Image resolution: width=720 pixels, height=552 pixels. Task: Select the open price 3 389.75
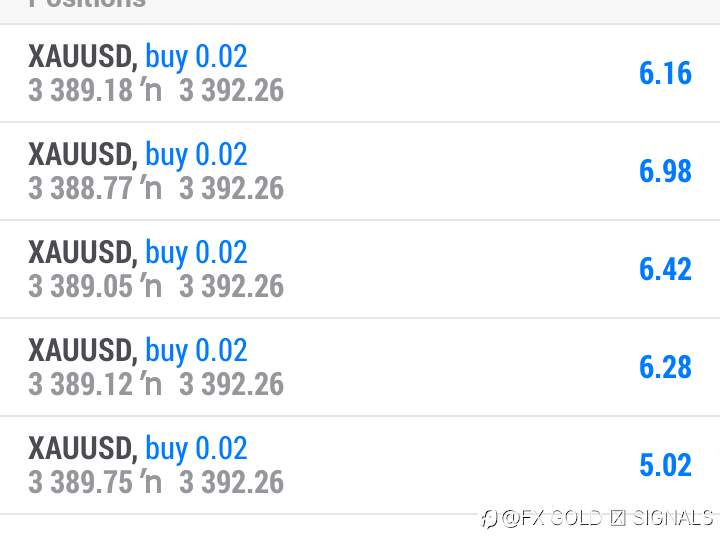[x=81, y=482]
